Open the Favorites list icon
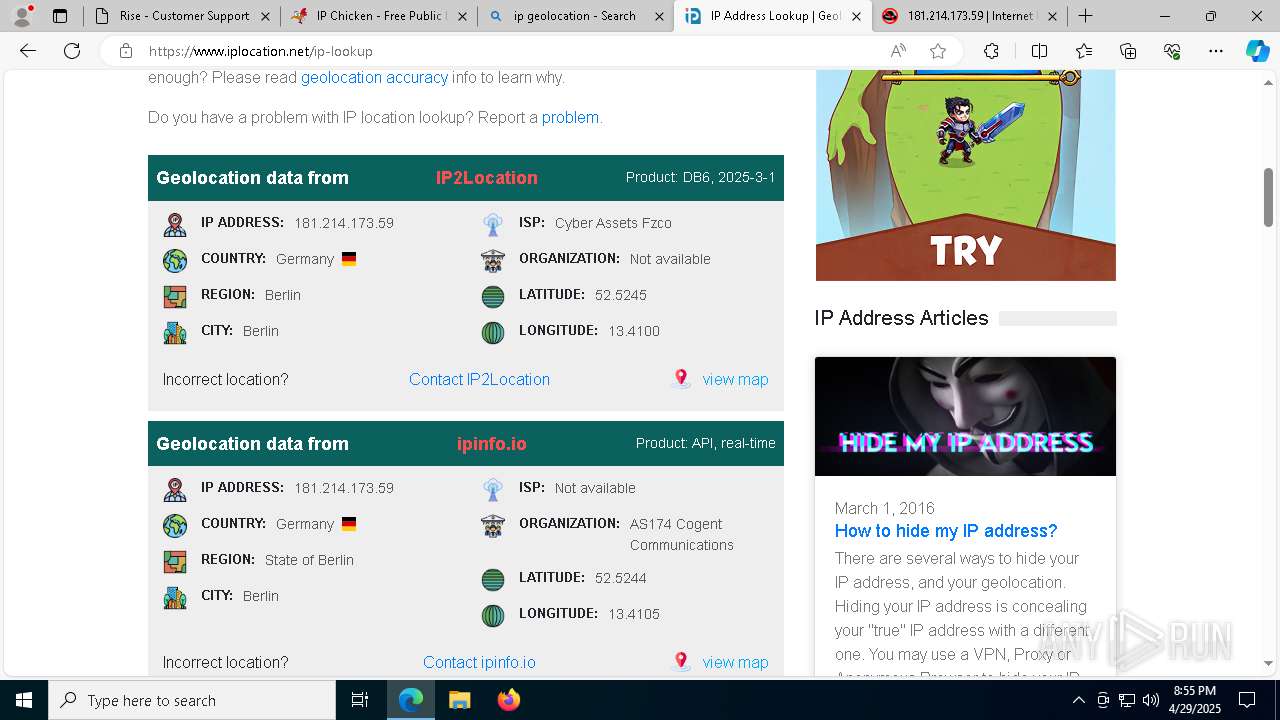The height and width of the screenshot is (720, 1280). click(1084, 51)
